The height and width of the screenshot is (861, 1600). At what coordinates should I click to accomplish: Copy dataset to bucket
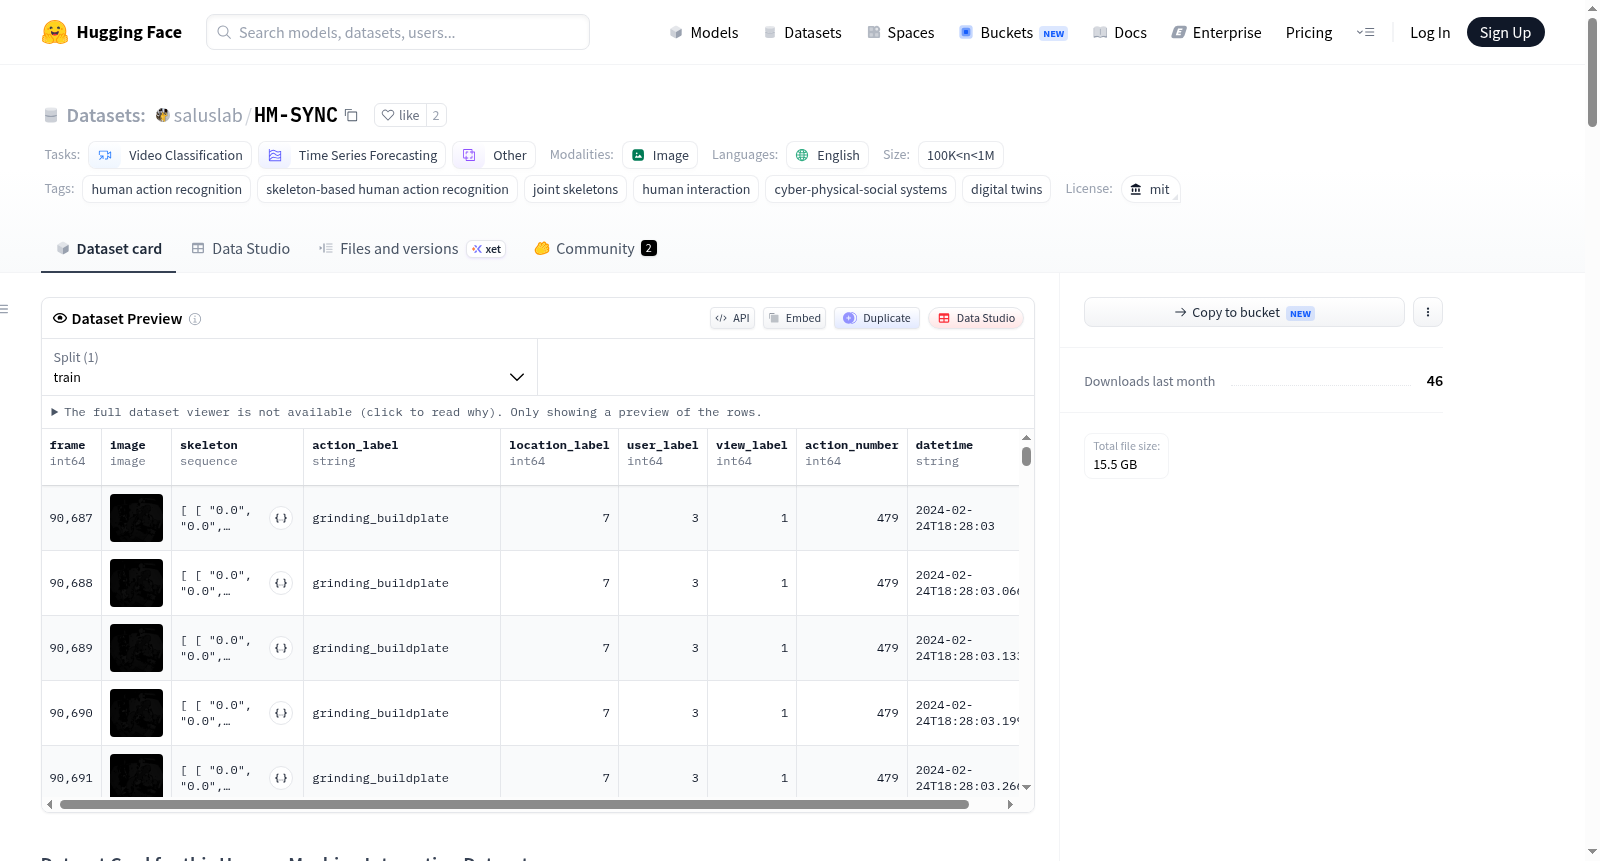click(x=1244, y=312)
